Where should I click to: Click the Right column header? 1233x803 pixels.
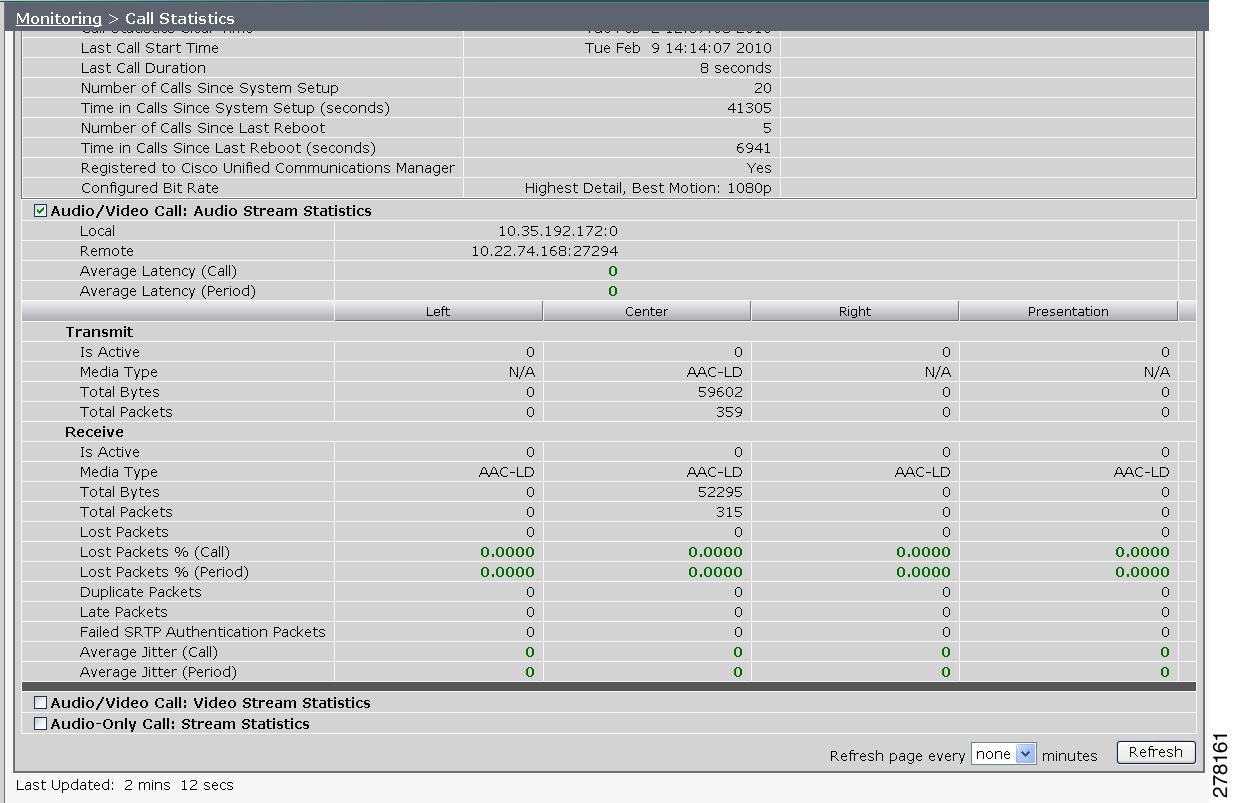point(854,311)
